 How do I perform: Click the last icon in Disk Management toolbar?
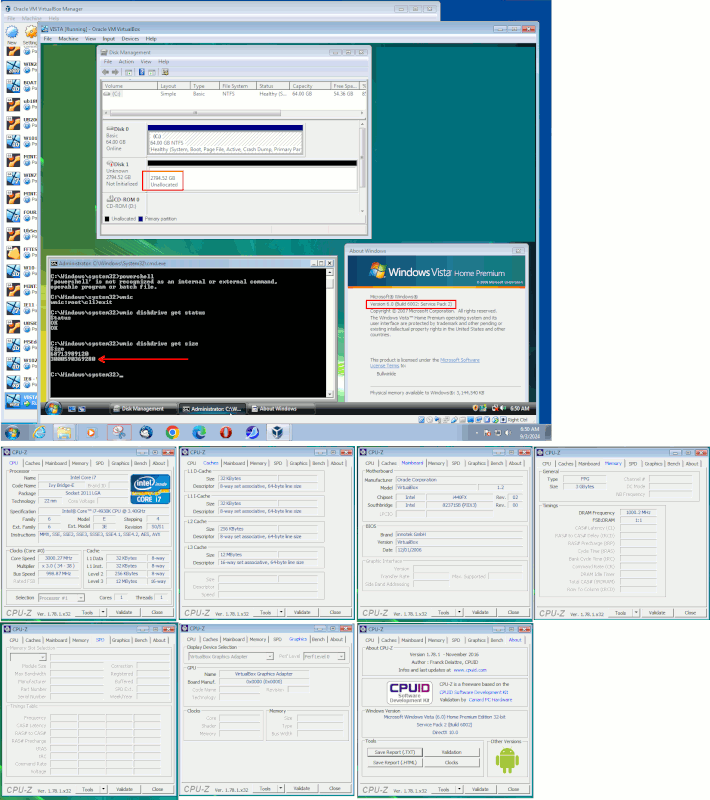coord(165,72)
